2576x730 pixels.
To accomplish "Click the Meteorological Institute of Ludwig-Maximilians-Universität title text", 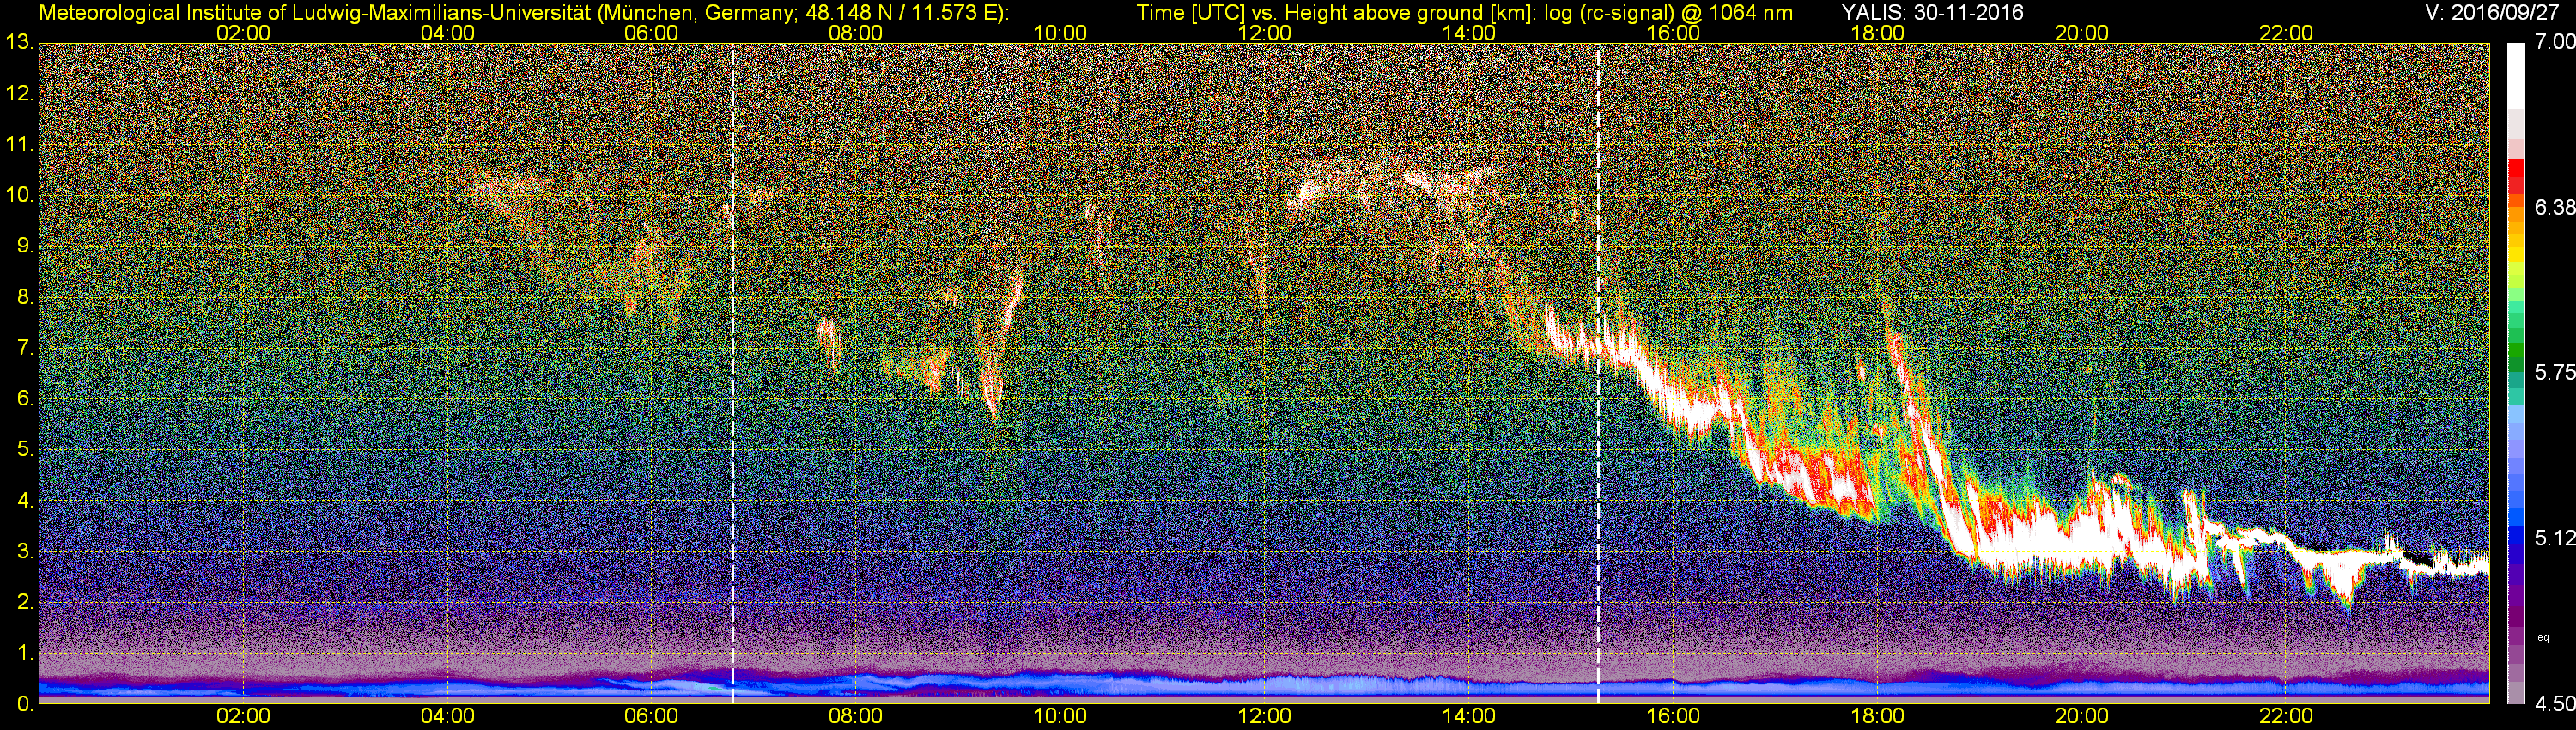I will tap(524, 12).
